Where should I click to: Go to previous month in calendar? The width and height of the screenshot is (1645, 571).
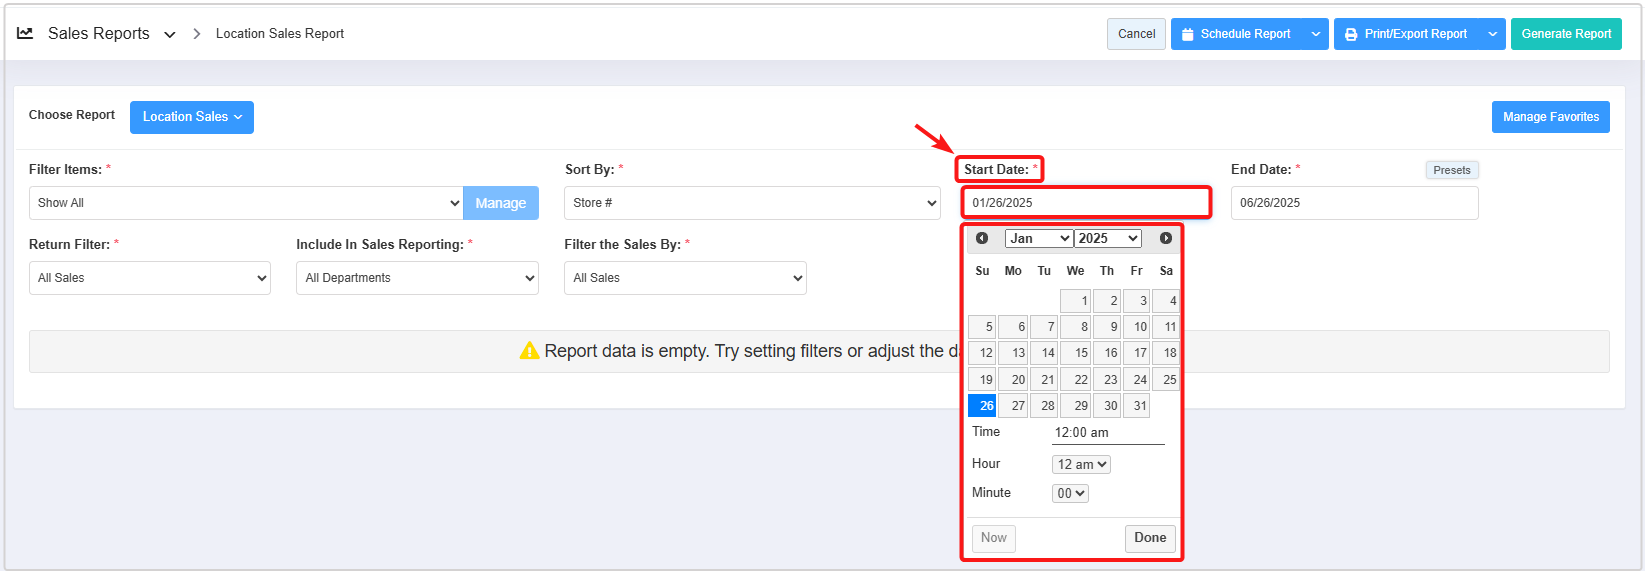[982, 238]
